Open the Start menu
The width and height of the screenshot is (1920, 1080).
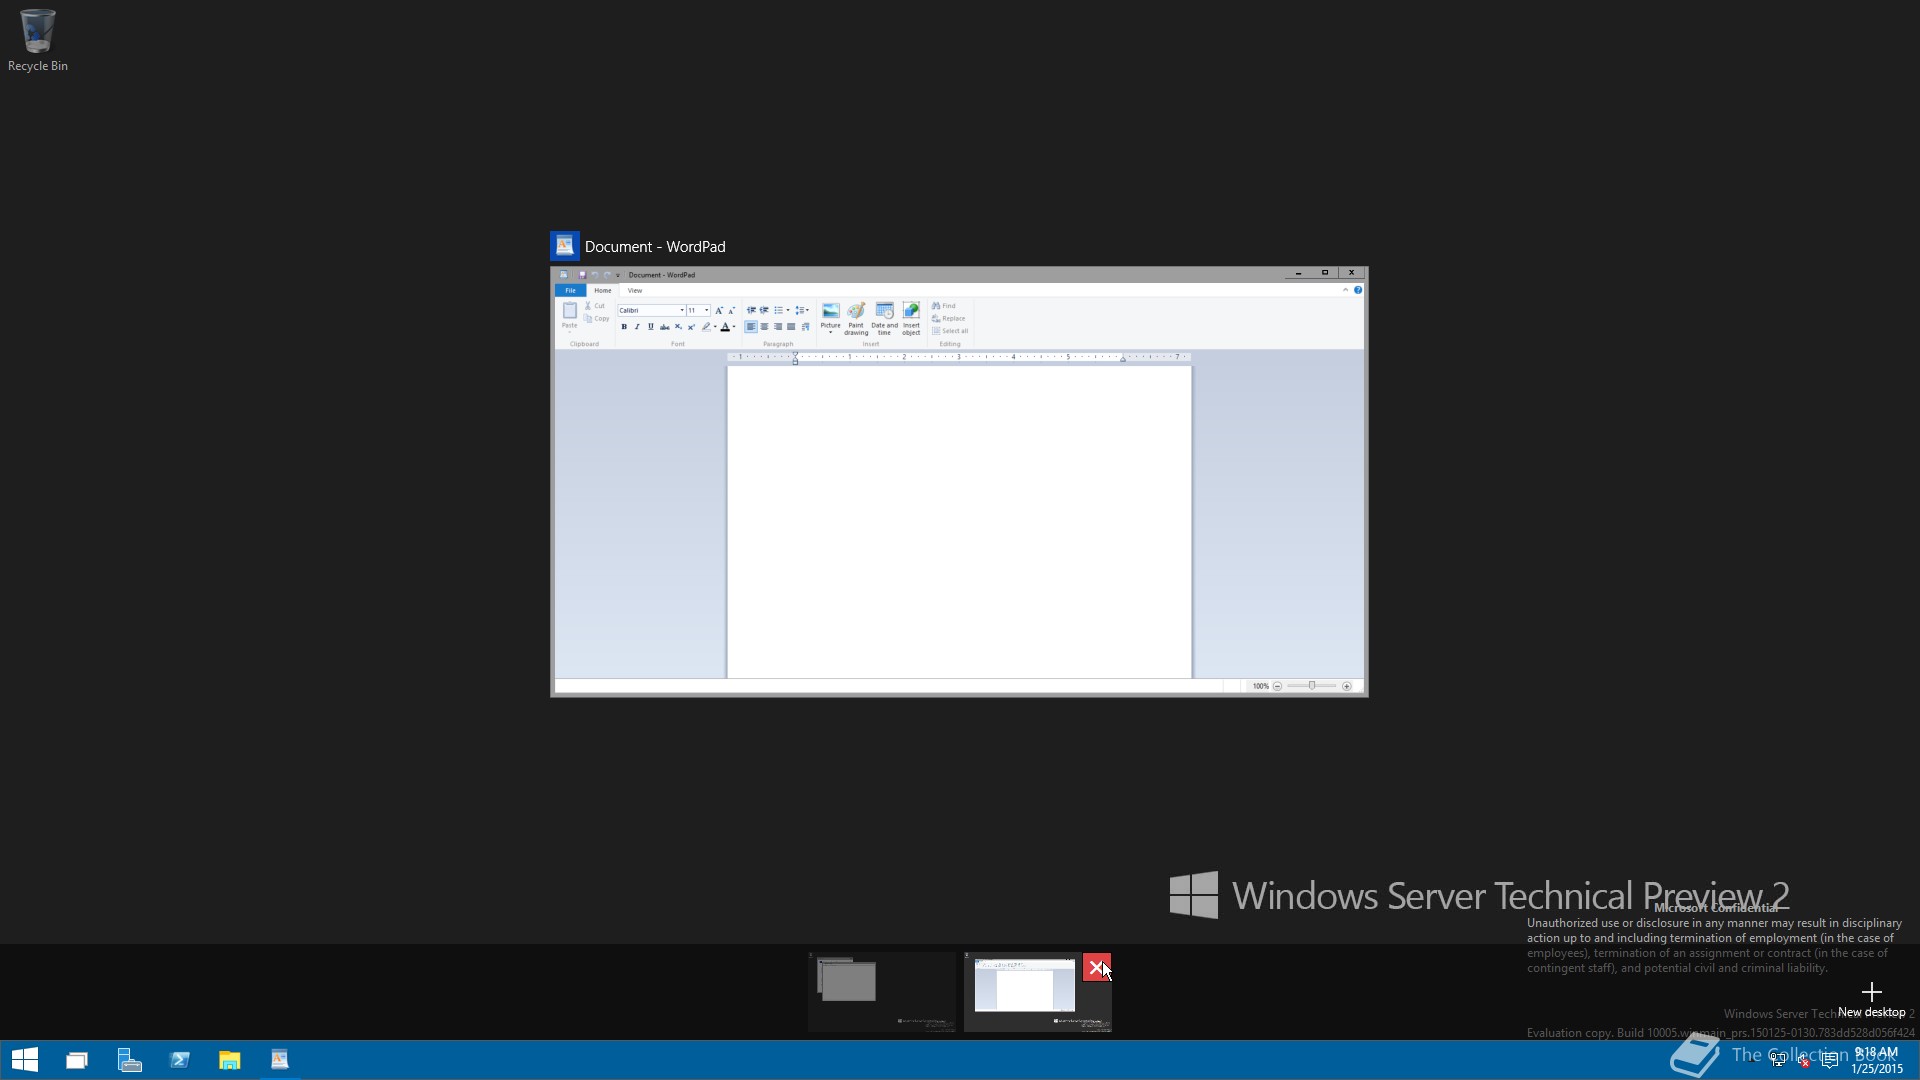[24, 1060]
